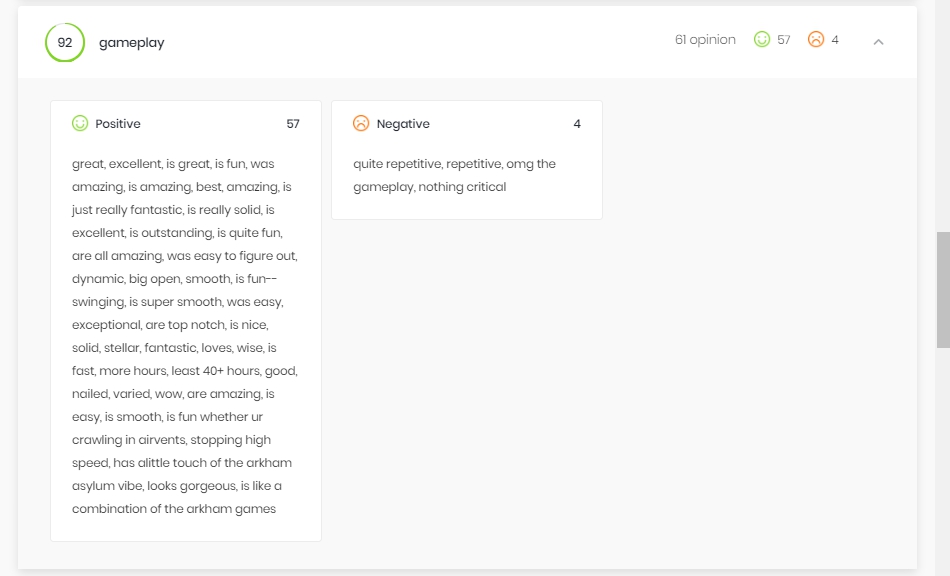950x576 pixels.
Task: Click the page vertical scrollbar thumb
Action: pyautogui.click(x=943, y=290)
